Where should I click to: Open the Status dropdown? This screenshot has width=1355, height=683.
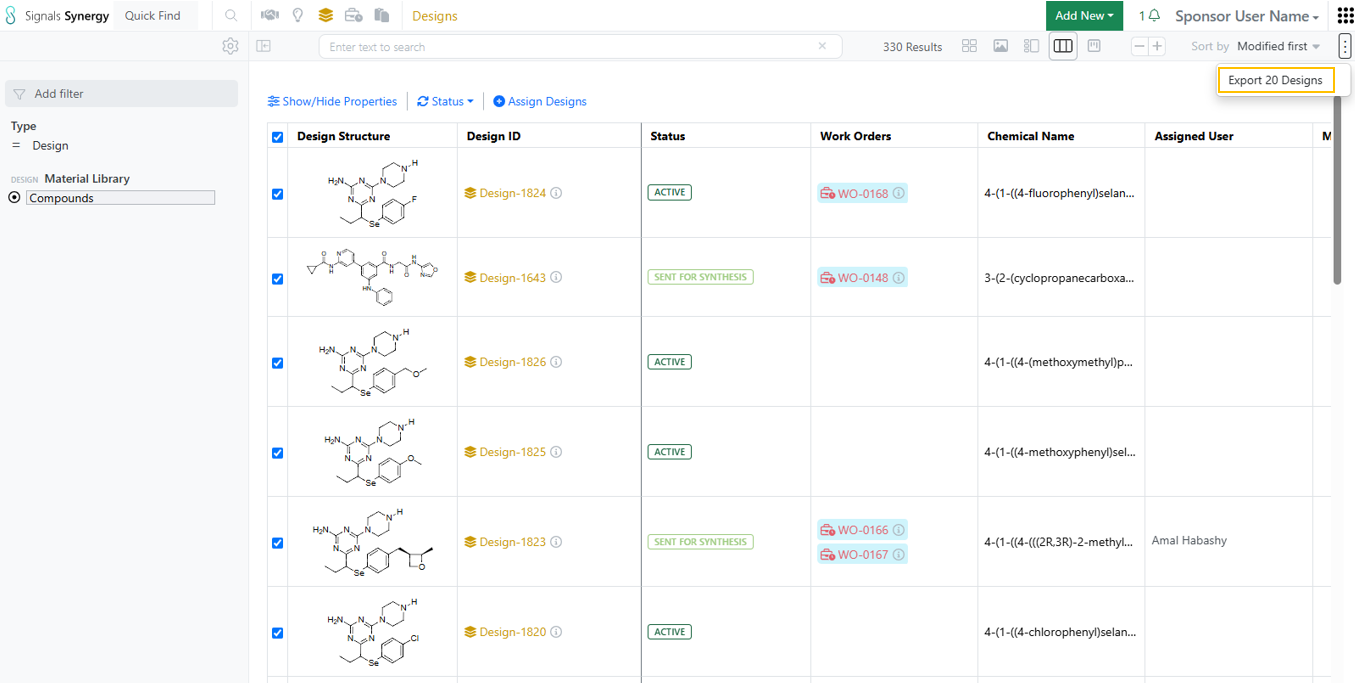(x=446, y=101)
